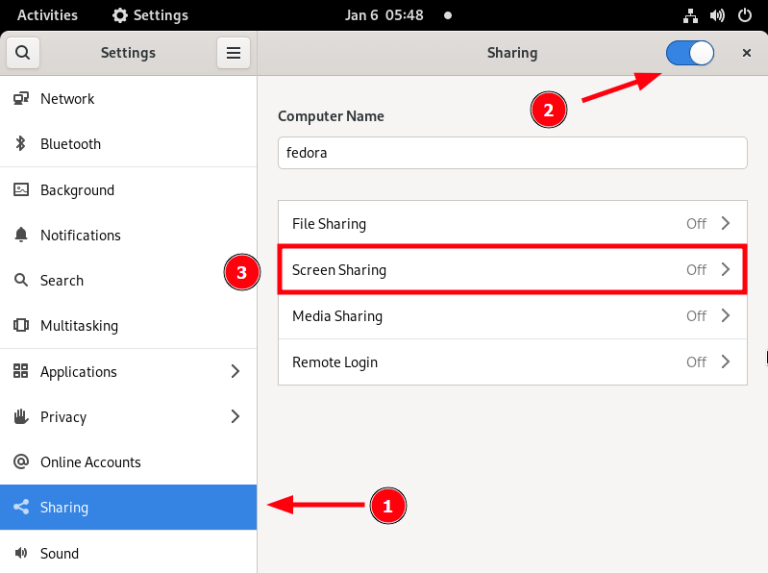Open Remote Login chevron arrow
Screen dimensions: 768x573
coord(725,361)
